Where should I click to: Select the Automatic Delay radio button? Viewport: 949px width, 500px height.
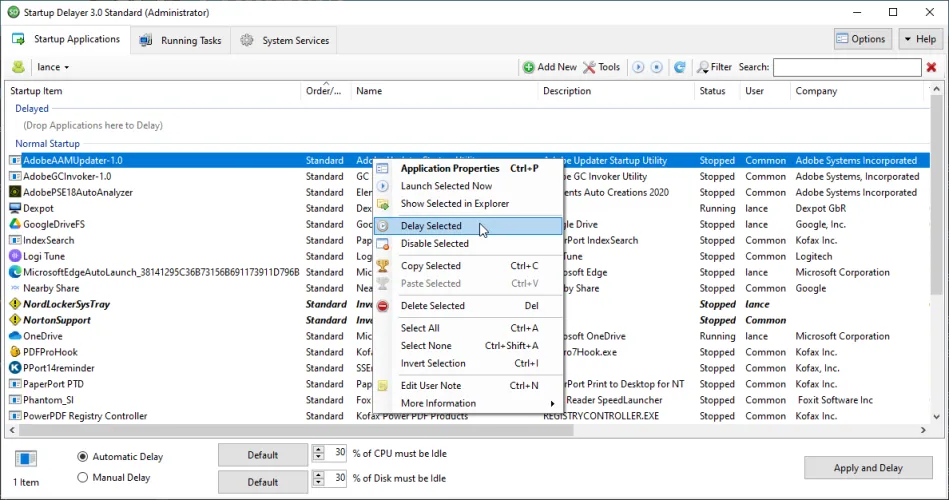[x=83, y=456]
